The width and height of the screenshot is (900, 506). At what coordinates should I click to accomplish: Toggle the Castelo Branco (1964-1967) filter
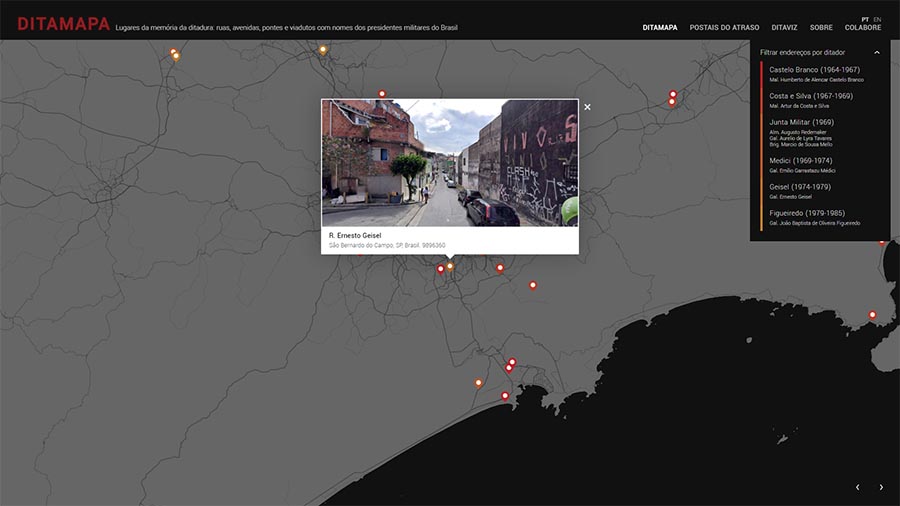(814, 70)
